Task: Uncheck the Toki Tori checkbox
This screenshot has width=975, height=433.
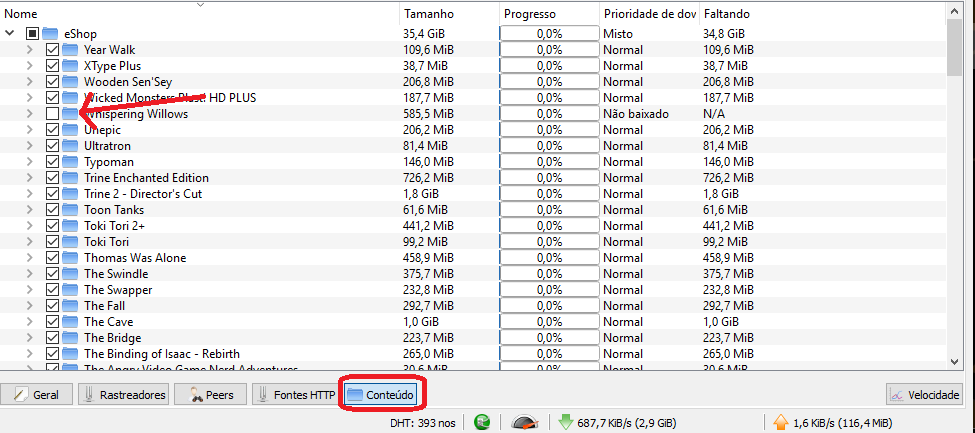Action: click(52, 241)
